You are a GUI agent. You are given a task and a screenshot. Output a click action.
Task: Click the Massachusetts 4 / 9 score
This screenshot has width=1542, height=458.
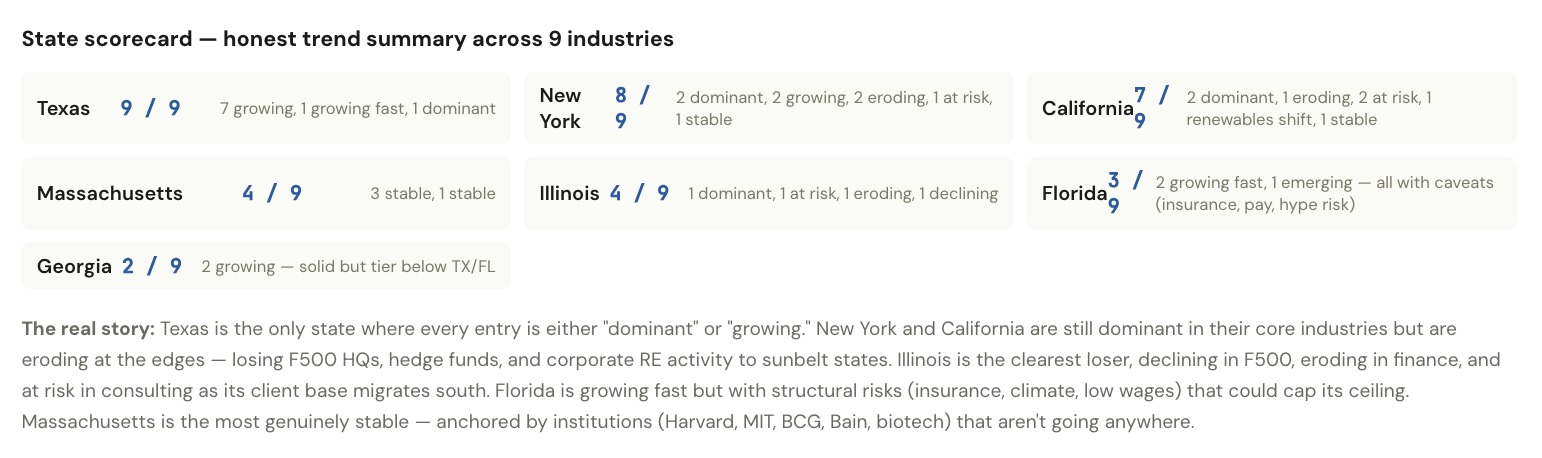click(x=271, y=193)
